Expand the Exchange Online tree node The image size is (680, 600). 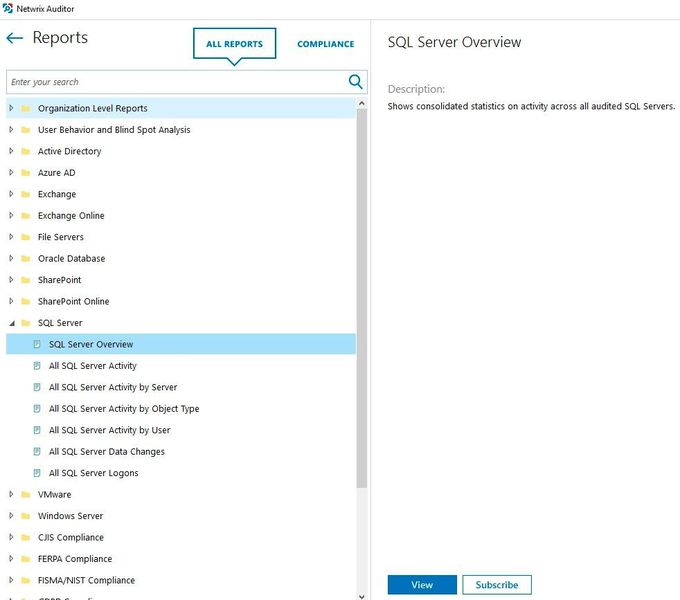11,215
